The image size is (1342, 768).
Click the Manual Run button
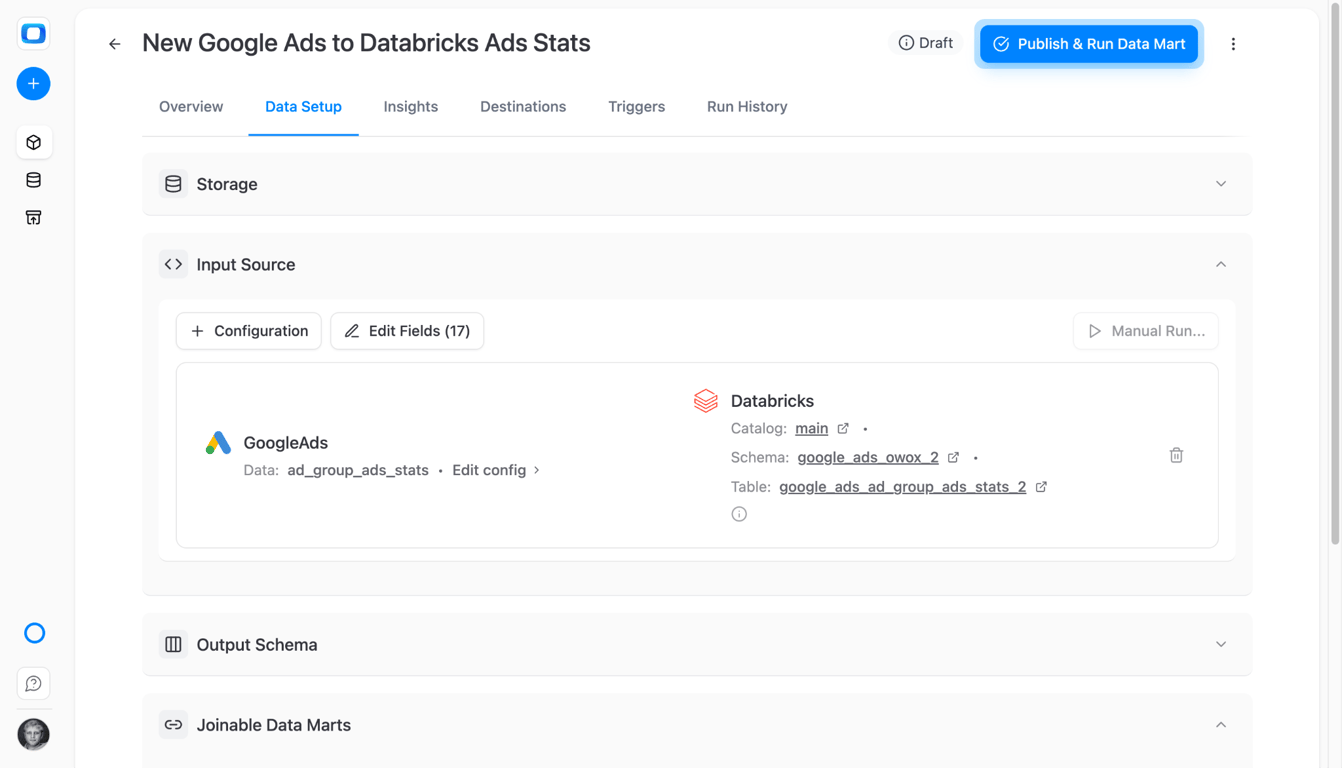pyautogui.click(x=1146, y=331)
